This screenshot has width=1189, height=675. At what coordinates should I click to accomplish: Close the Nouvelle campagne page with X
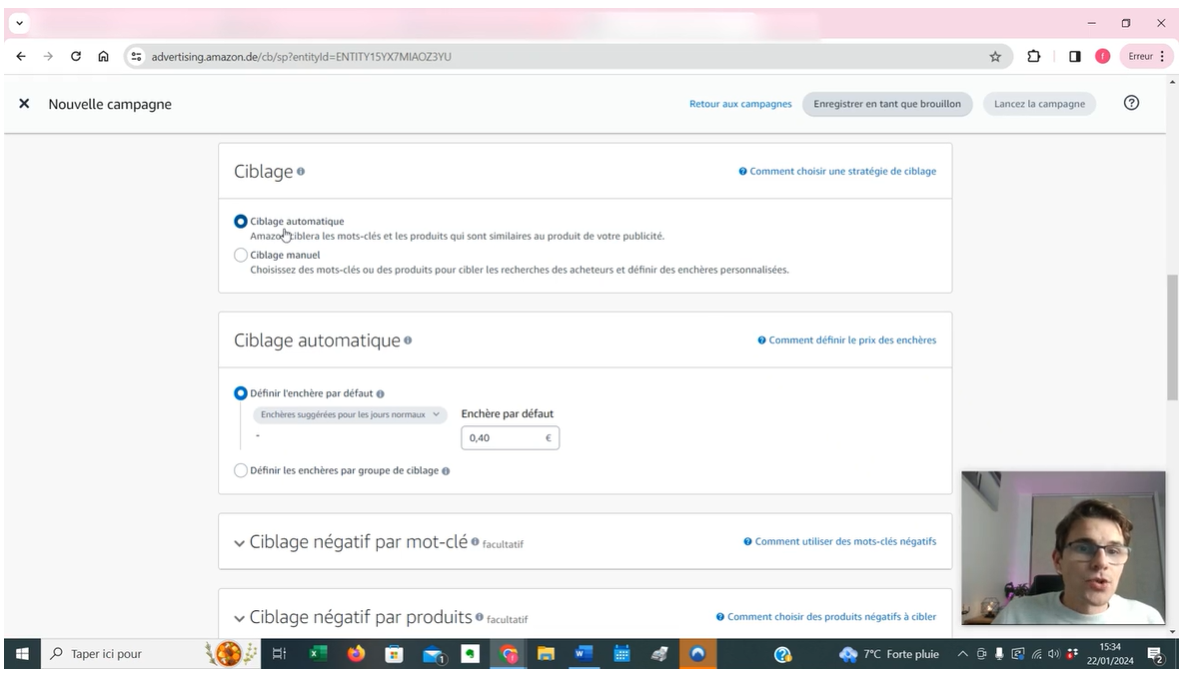click(x=24, y=104)
